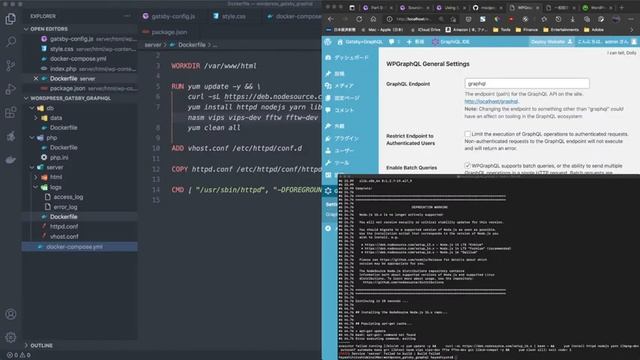Open error_log in the logs folder

coord(65,207)
